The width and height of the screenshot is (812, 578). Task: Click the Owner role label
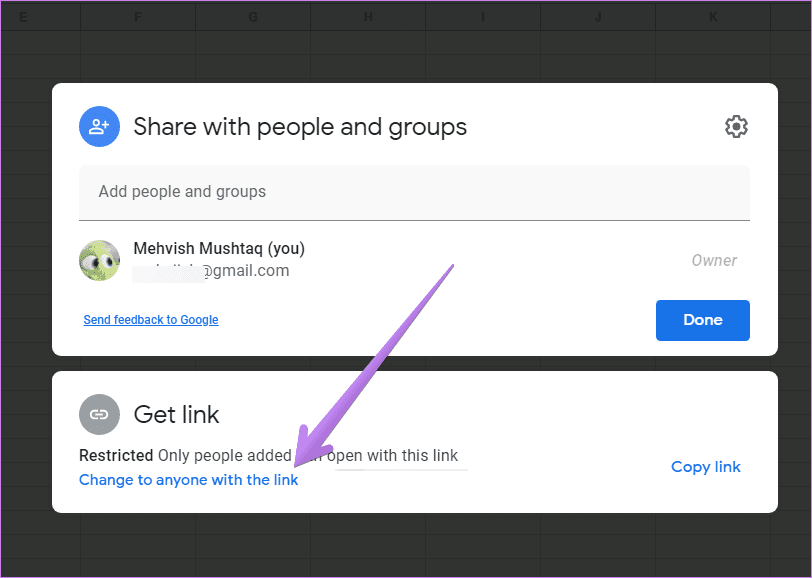pos(714,260)
